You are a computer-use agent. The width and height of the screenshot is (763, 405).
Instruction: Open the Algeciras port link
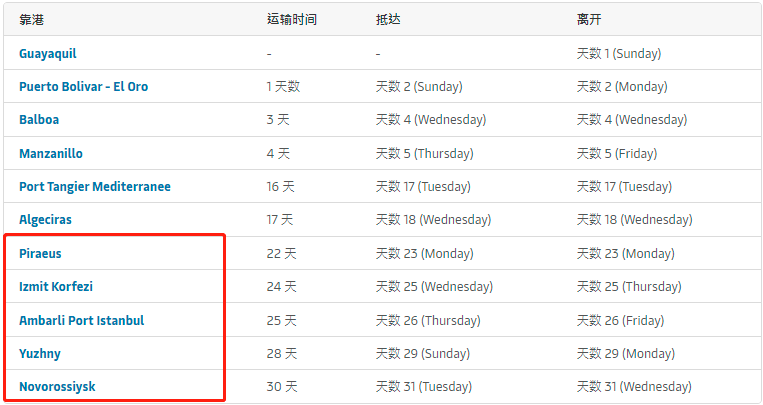pos(45,220)
